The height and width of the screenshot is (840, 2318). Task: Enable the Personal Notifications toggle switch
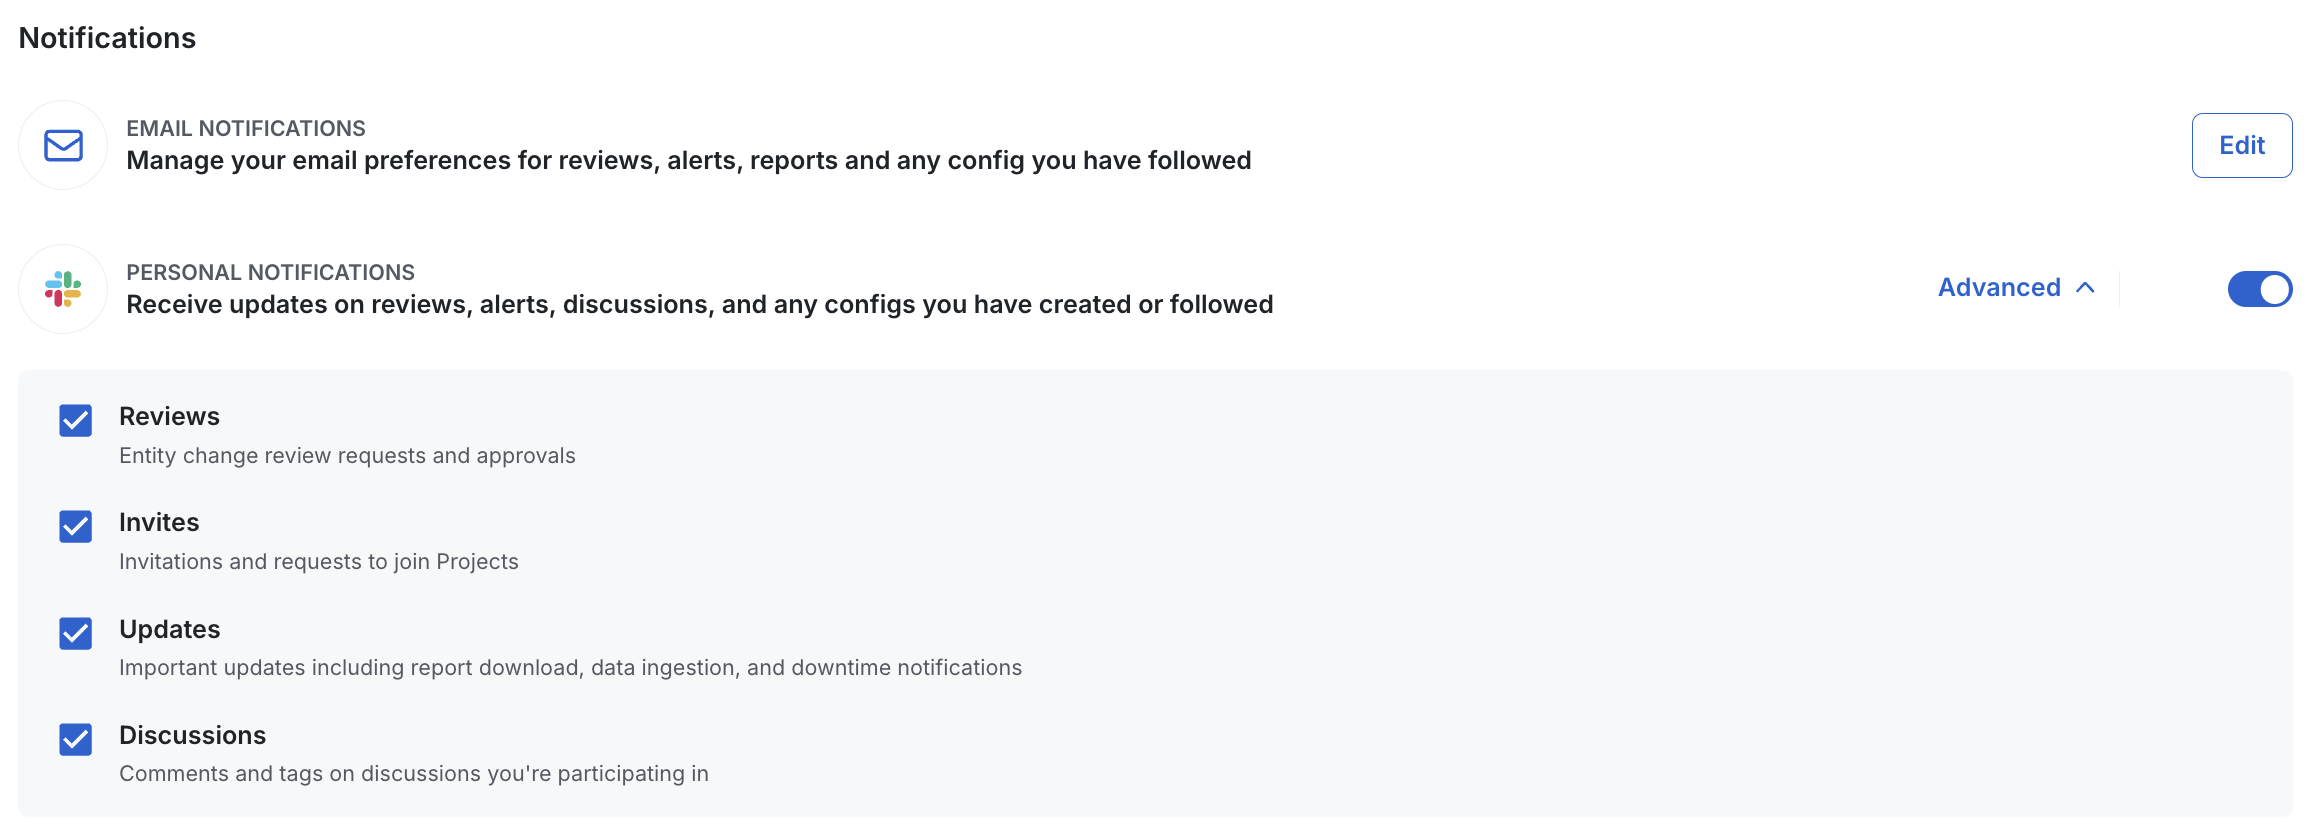click(x=2259, y=289)
